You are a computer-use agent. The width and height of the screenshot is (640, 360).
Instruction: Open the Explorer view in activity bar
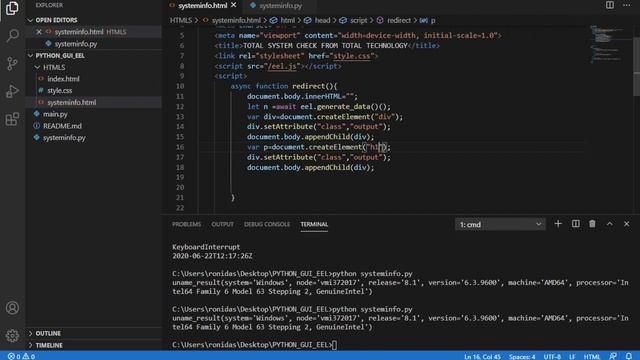pos(12,8)
